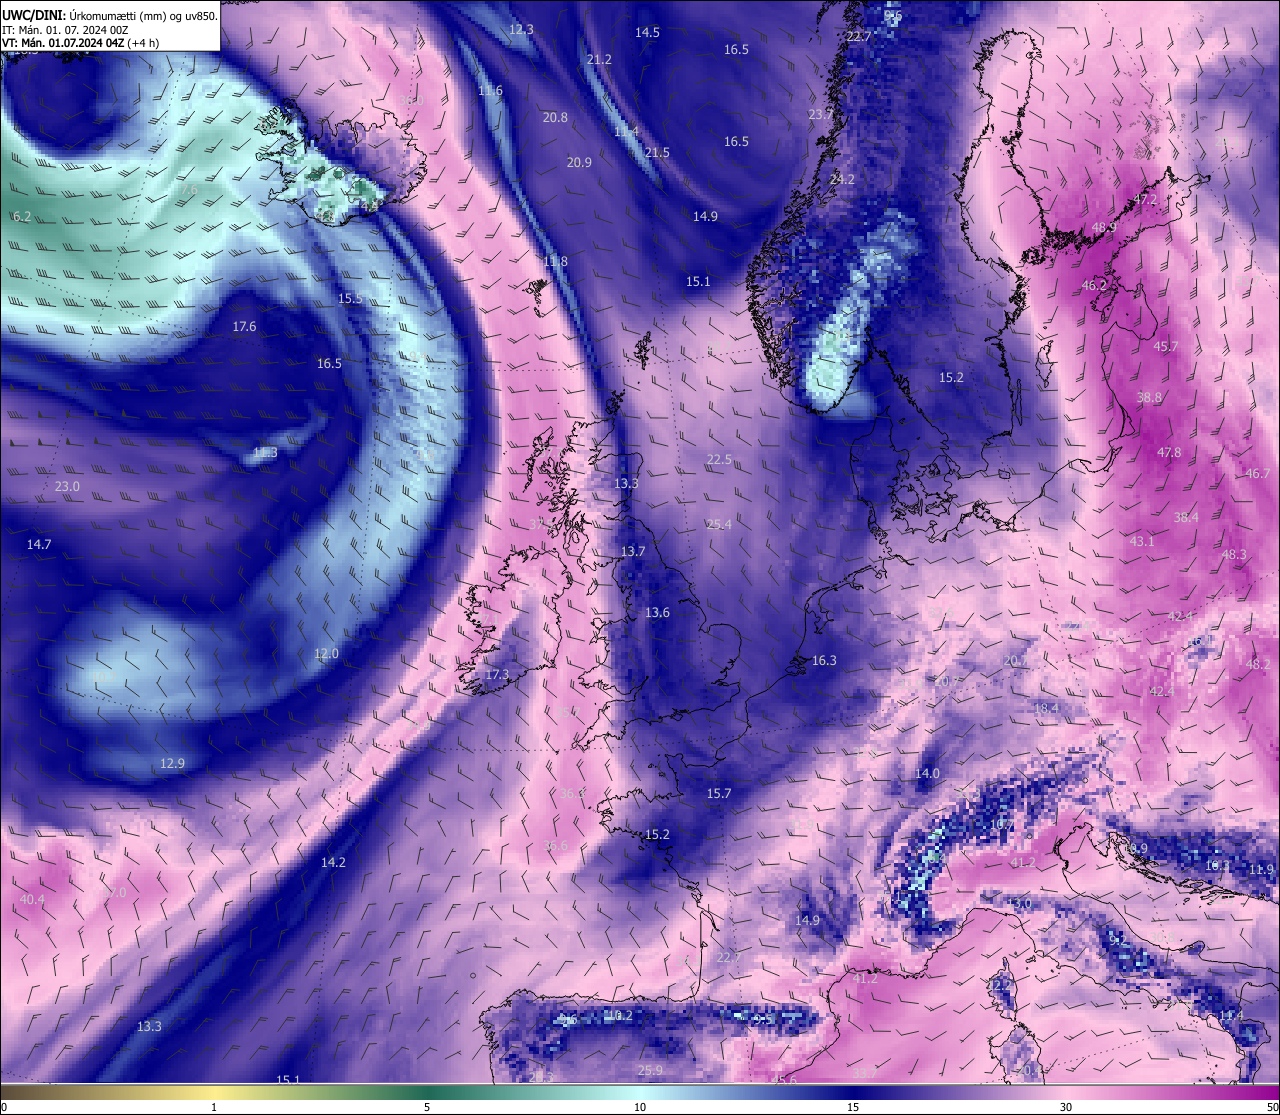Click the 11.6 value label
This screenshot has width=1280, height=1115.
(490, 91)
